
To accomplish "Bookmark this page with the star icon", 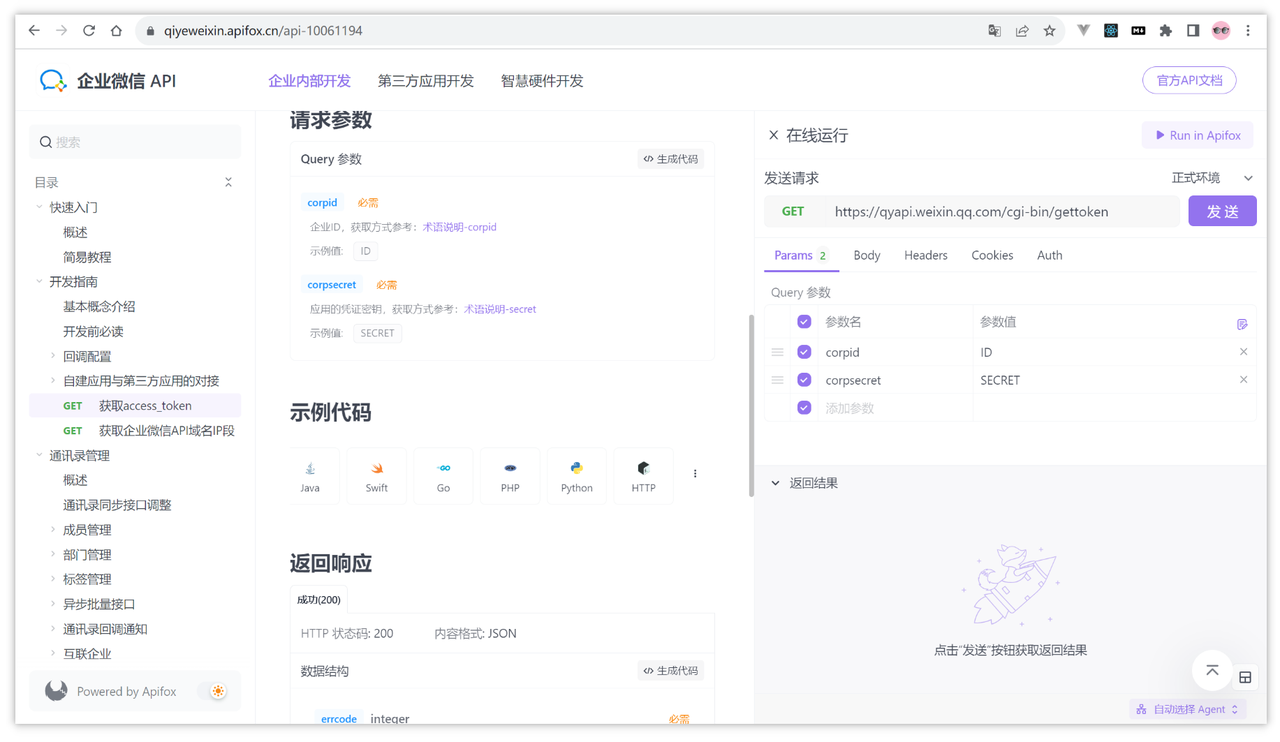I will coord(1049,31).
